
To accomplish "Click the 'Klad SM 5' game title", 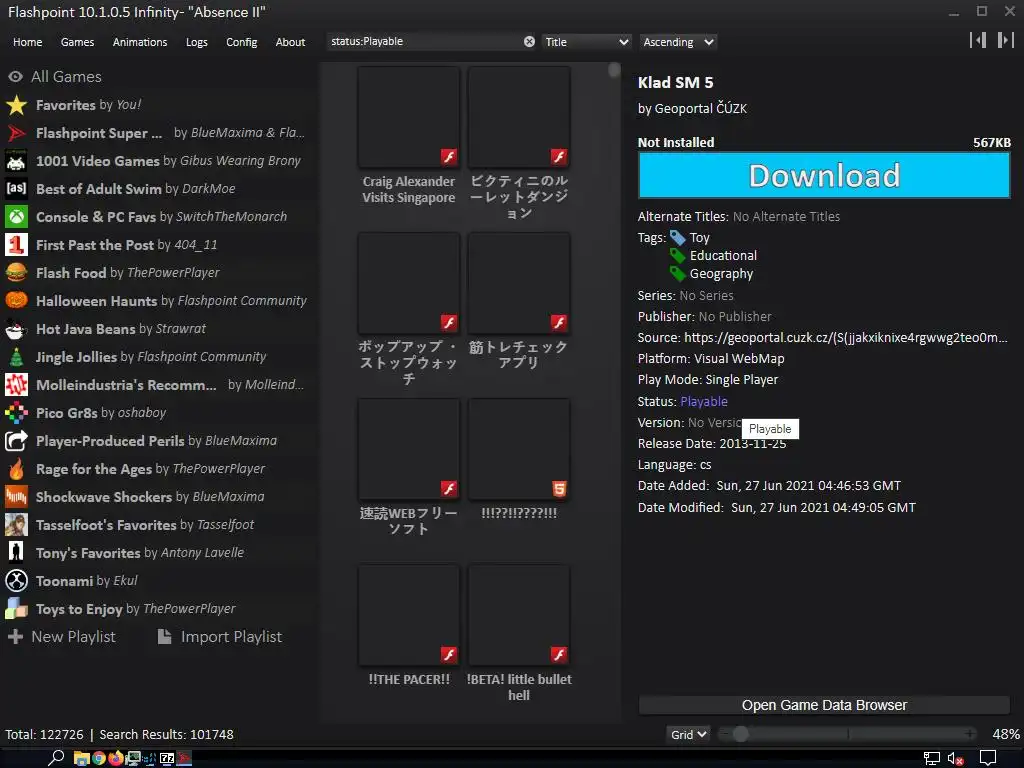I will click(x=675, y=83).
